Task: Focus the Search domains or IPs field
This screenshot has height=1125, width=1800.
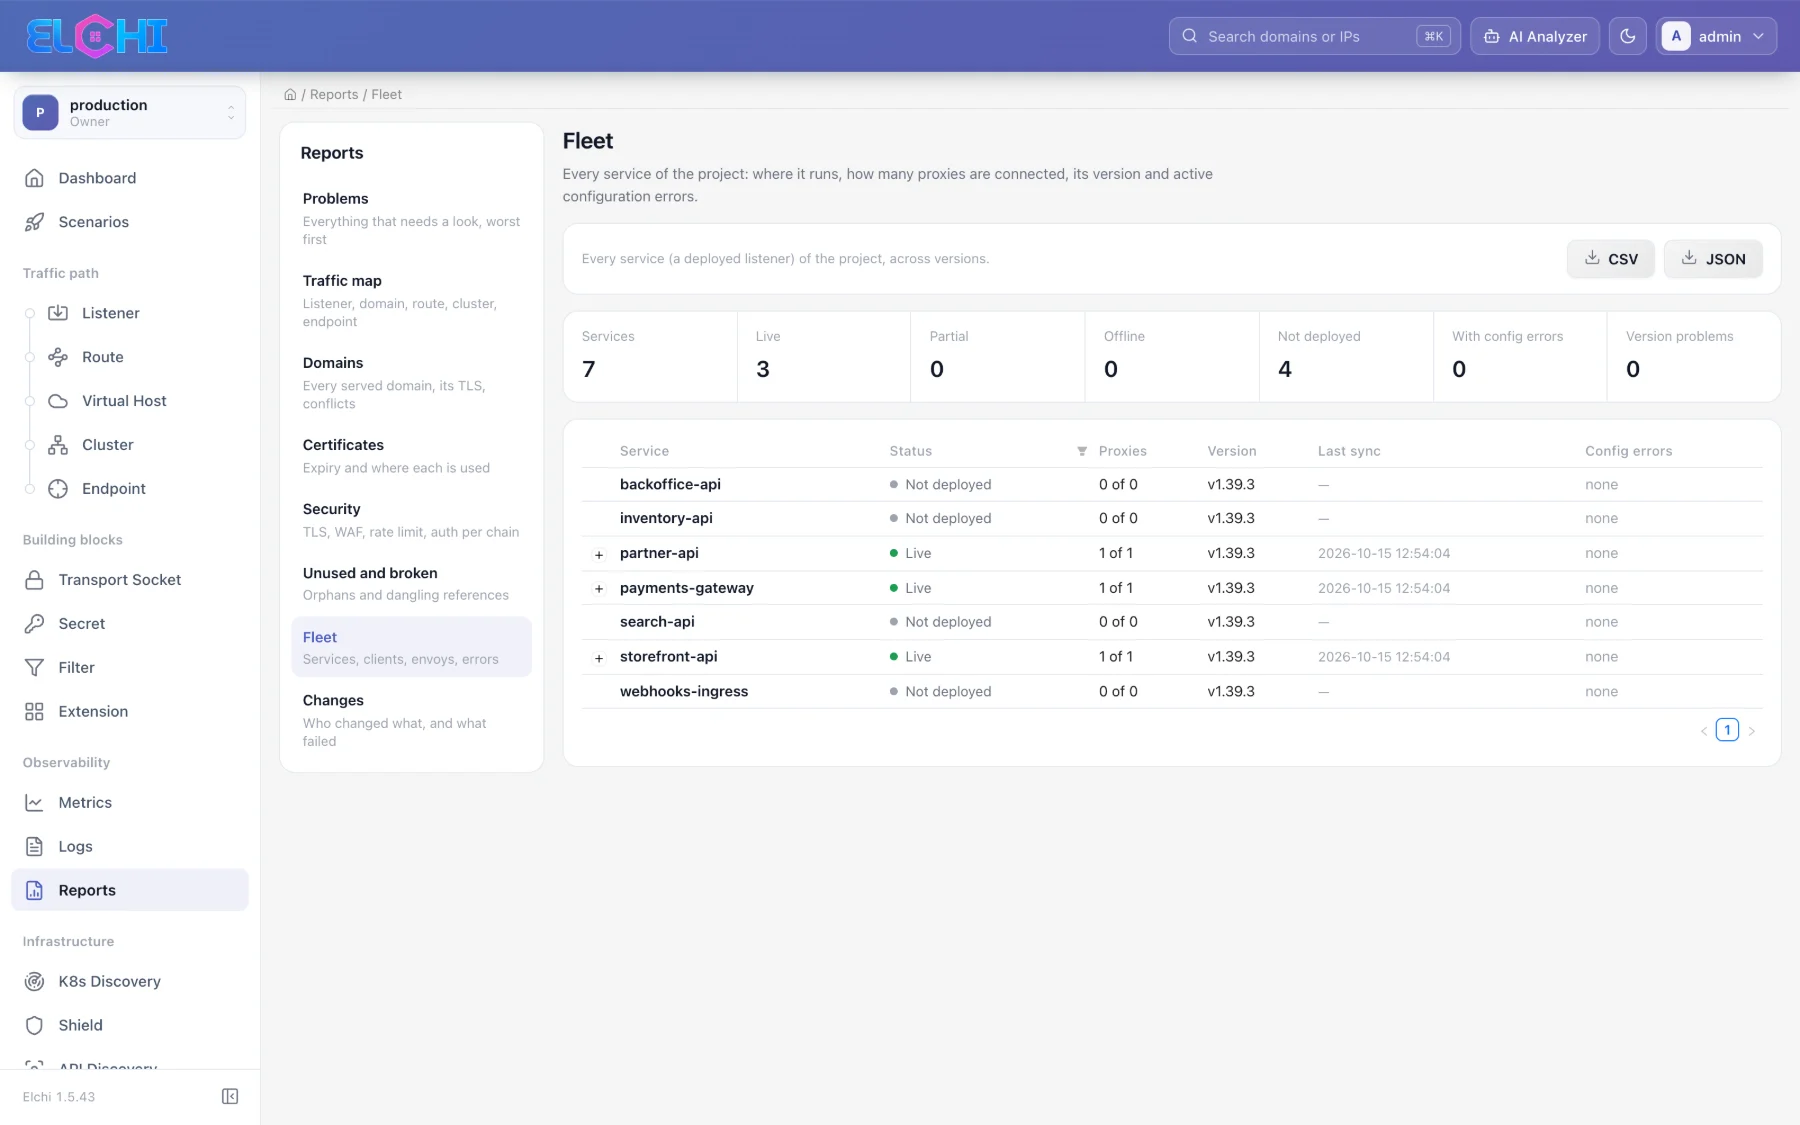Action: (x=1314, y=36)
